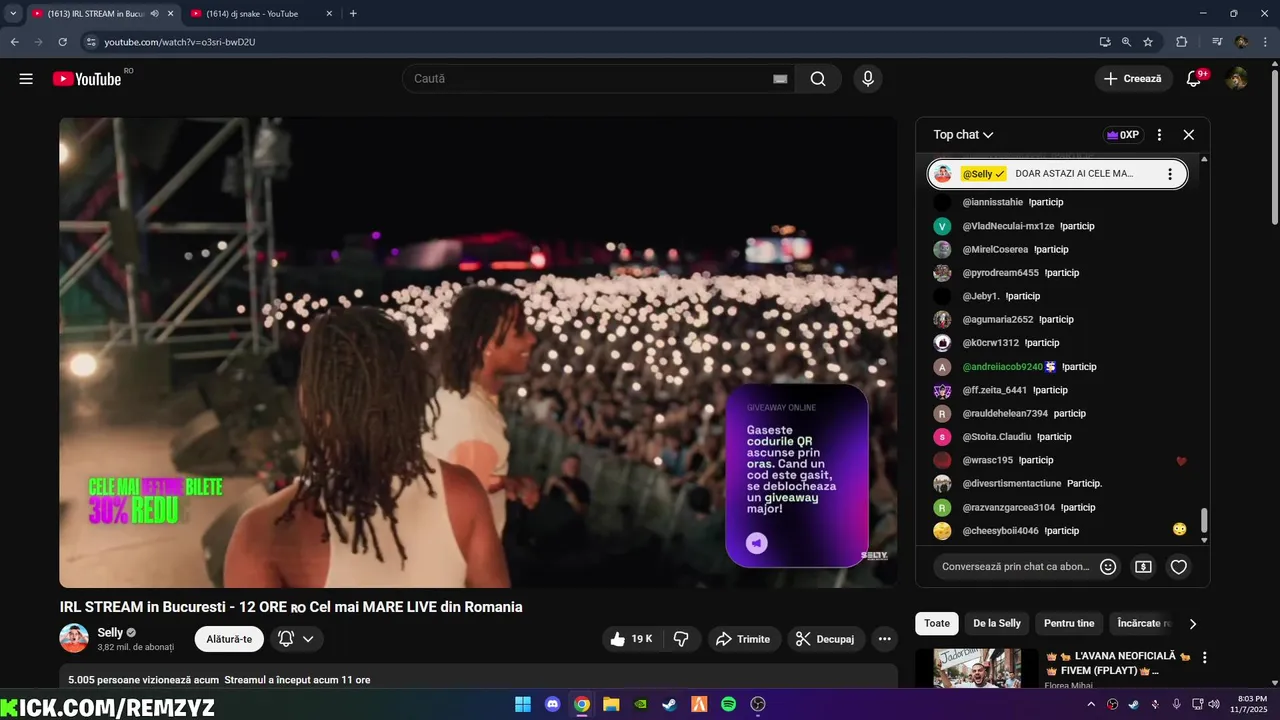
Task: Open Discord from the taskbar
Action: tap(552, 704)
